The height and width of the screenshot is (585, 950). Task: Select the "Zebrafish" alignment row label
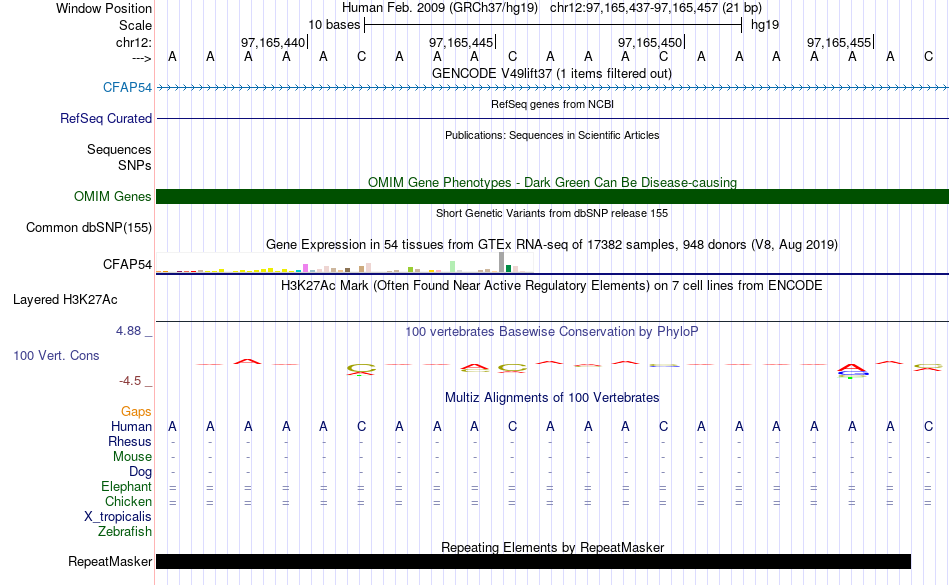click(125, 531)
